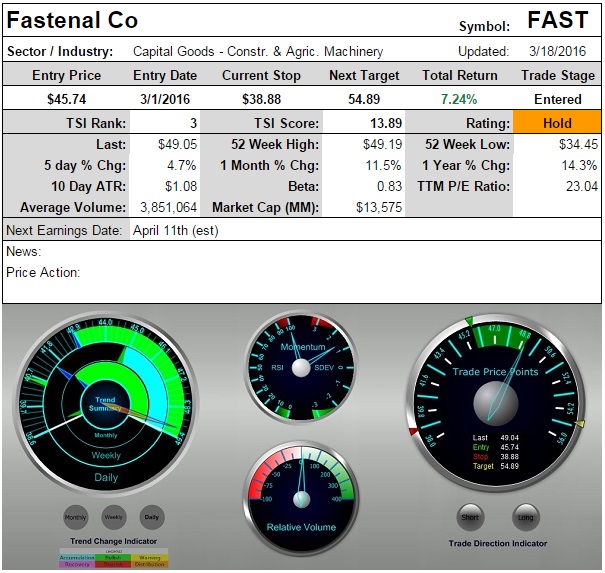Click the SDEV label in Momentum gauge
The width and height of the screenshot is (605, 573).
[326, 367]
